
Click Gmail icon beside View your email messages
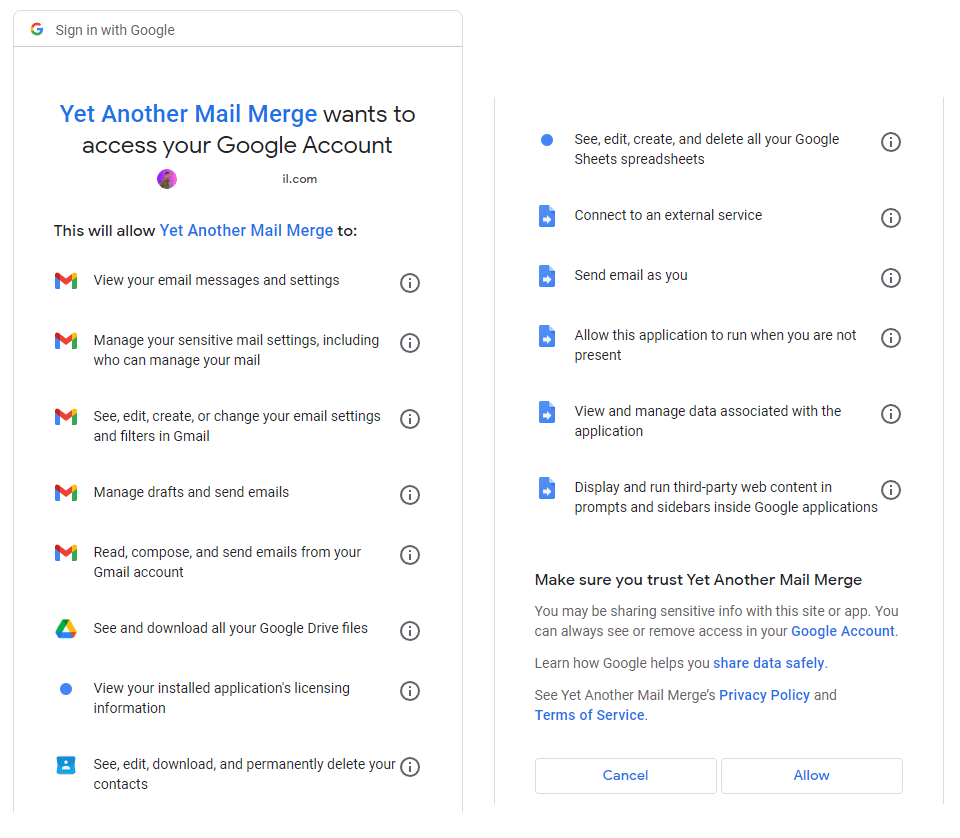coord(66,280)
